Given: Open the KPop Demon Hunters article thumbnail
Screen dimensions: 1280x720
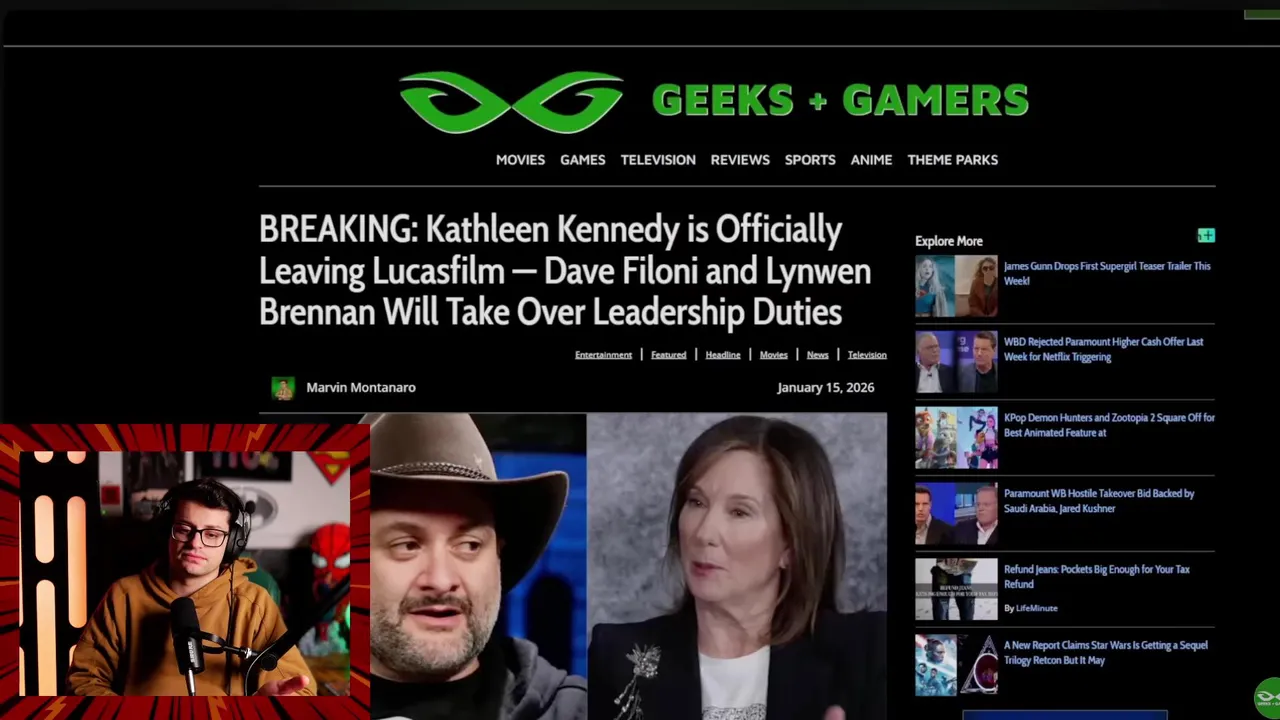Looking at the screenshot, I should point(956,438).
